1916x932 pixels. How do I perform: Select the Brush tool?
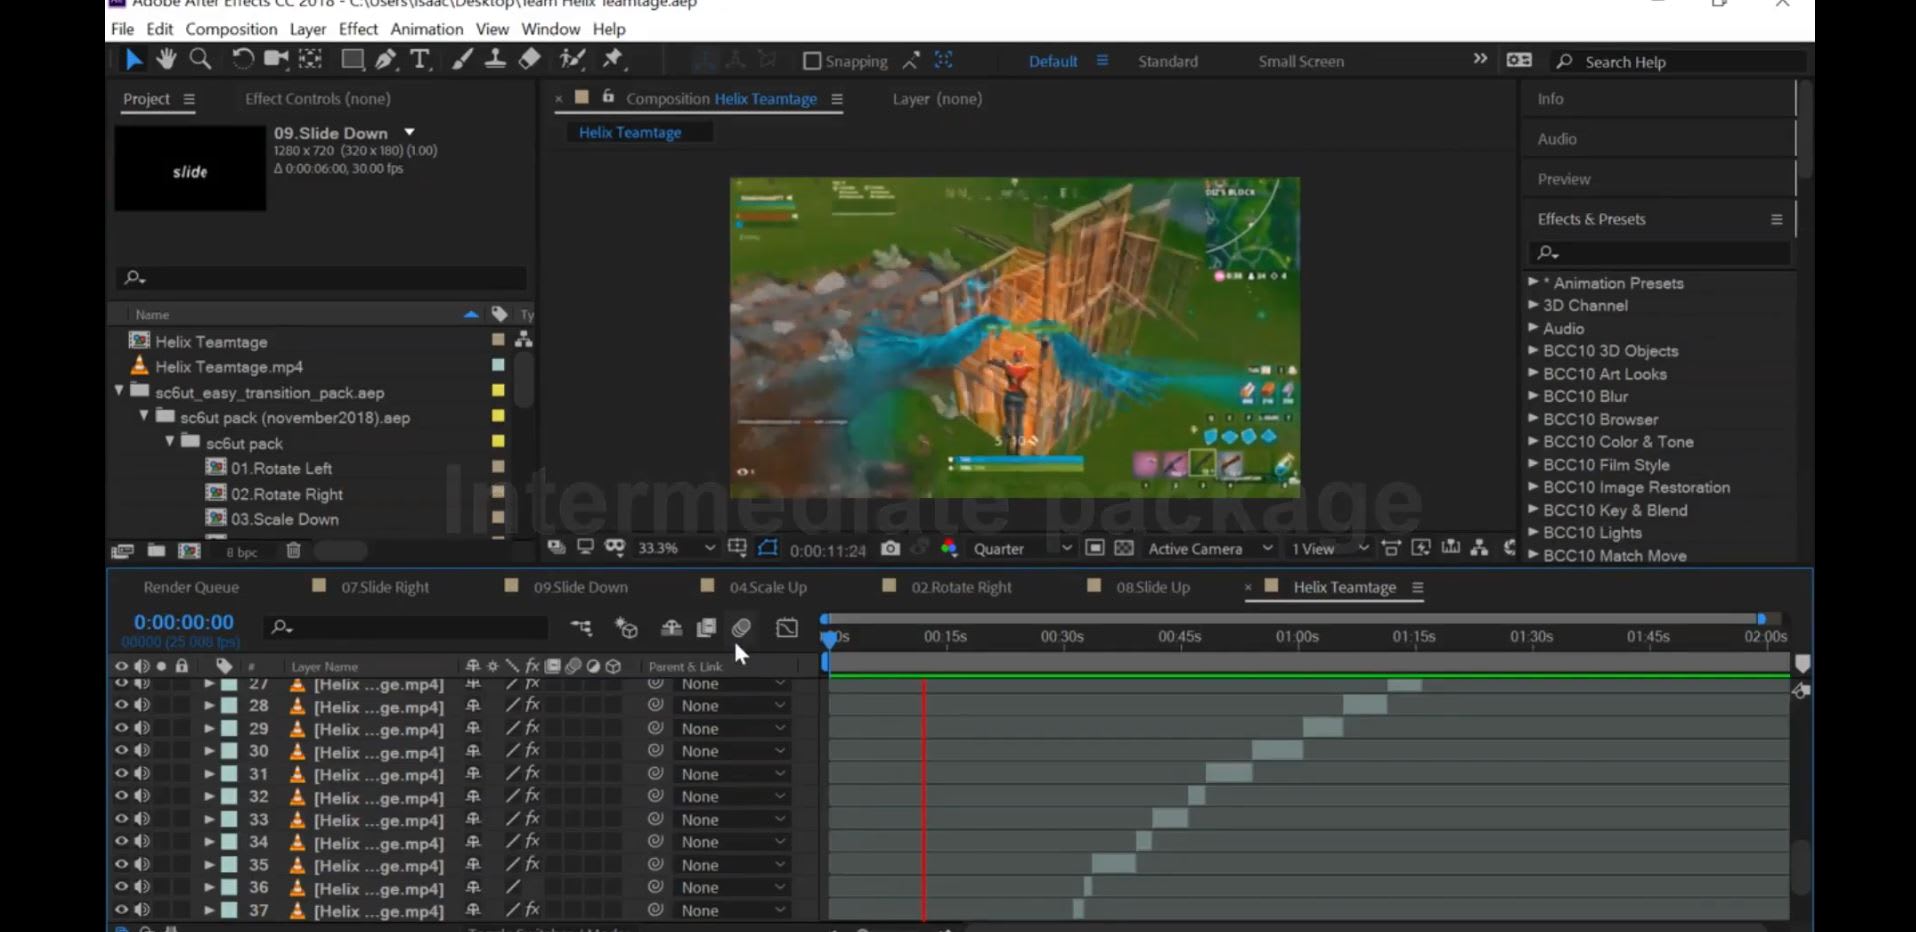point(461,60)
